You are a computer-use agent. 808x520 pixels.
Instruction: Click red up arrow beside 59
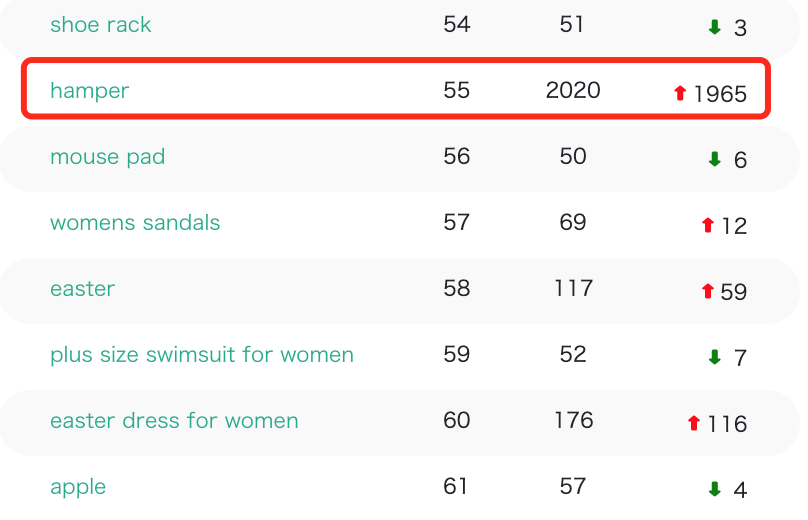[708, 291]
